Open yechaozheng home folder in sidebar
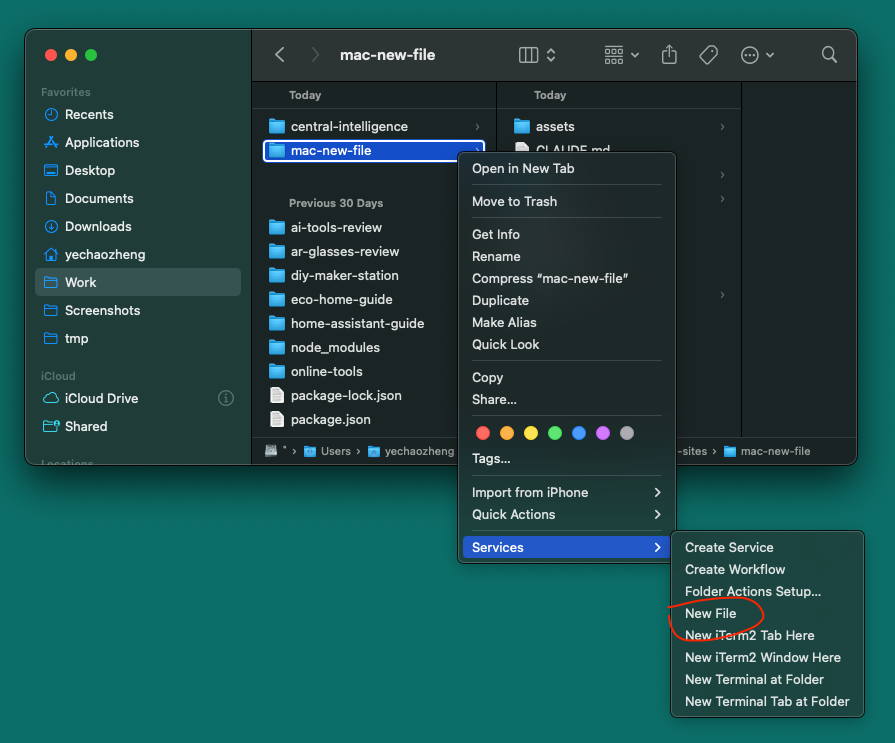Screen dimensions: 895x743 point(138,255)
